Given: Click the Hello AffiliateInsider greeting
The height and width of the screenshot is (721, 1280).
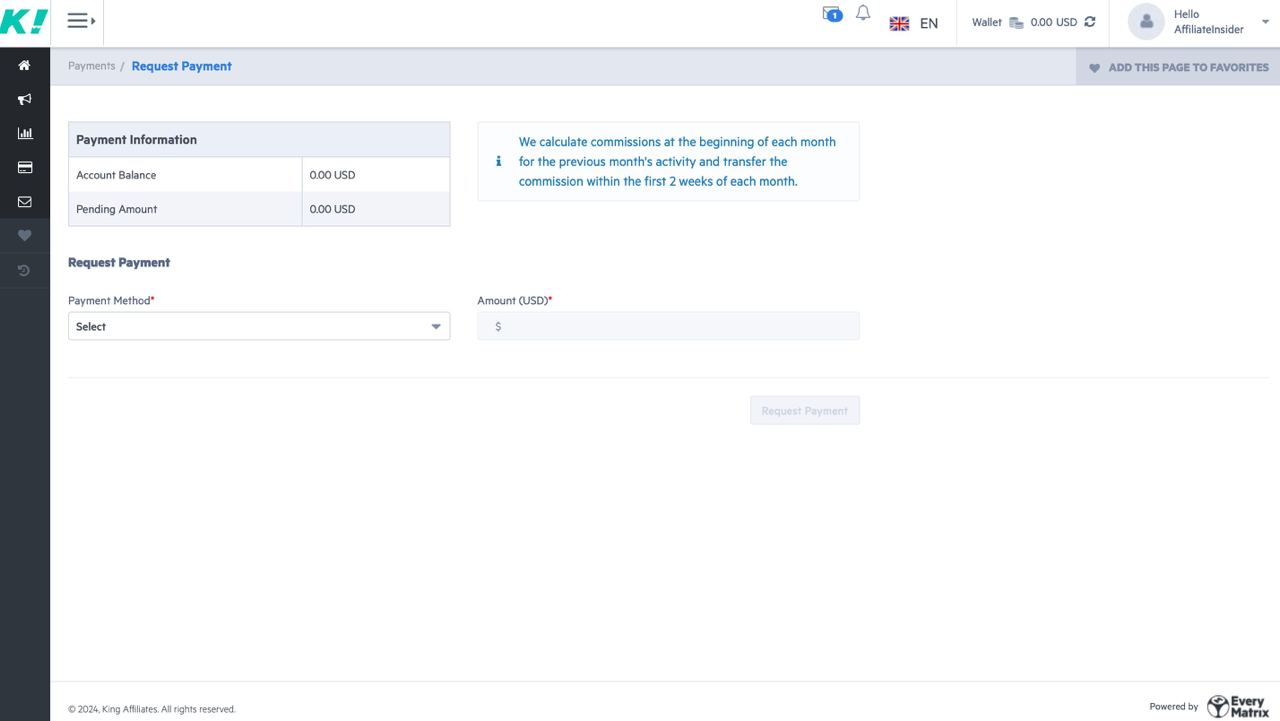Looking at the screenshot, I should coord(1209,22).
